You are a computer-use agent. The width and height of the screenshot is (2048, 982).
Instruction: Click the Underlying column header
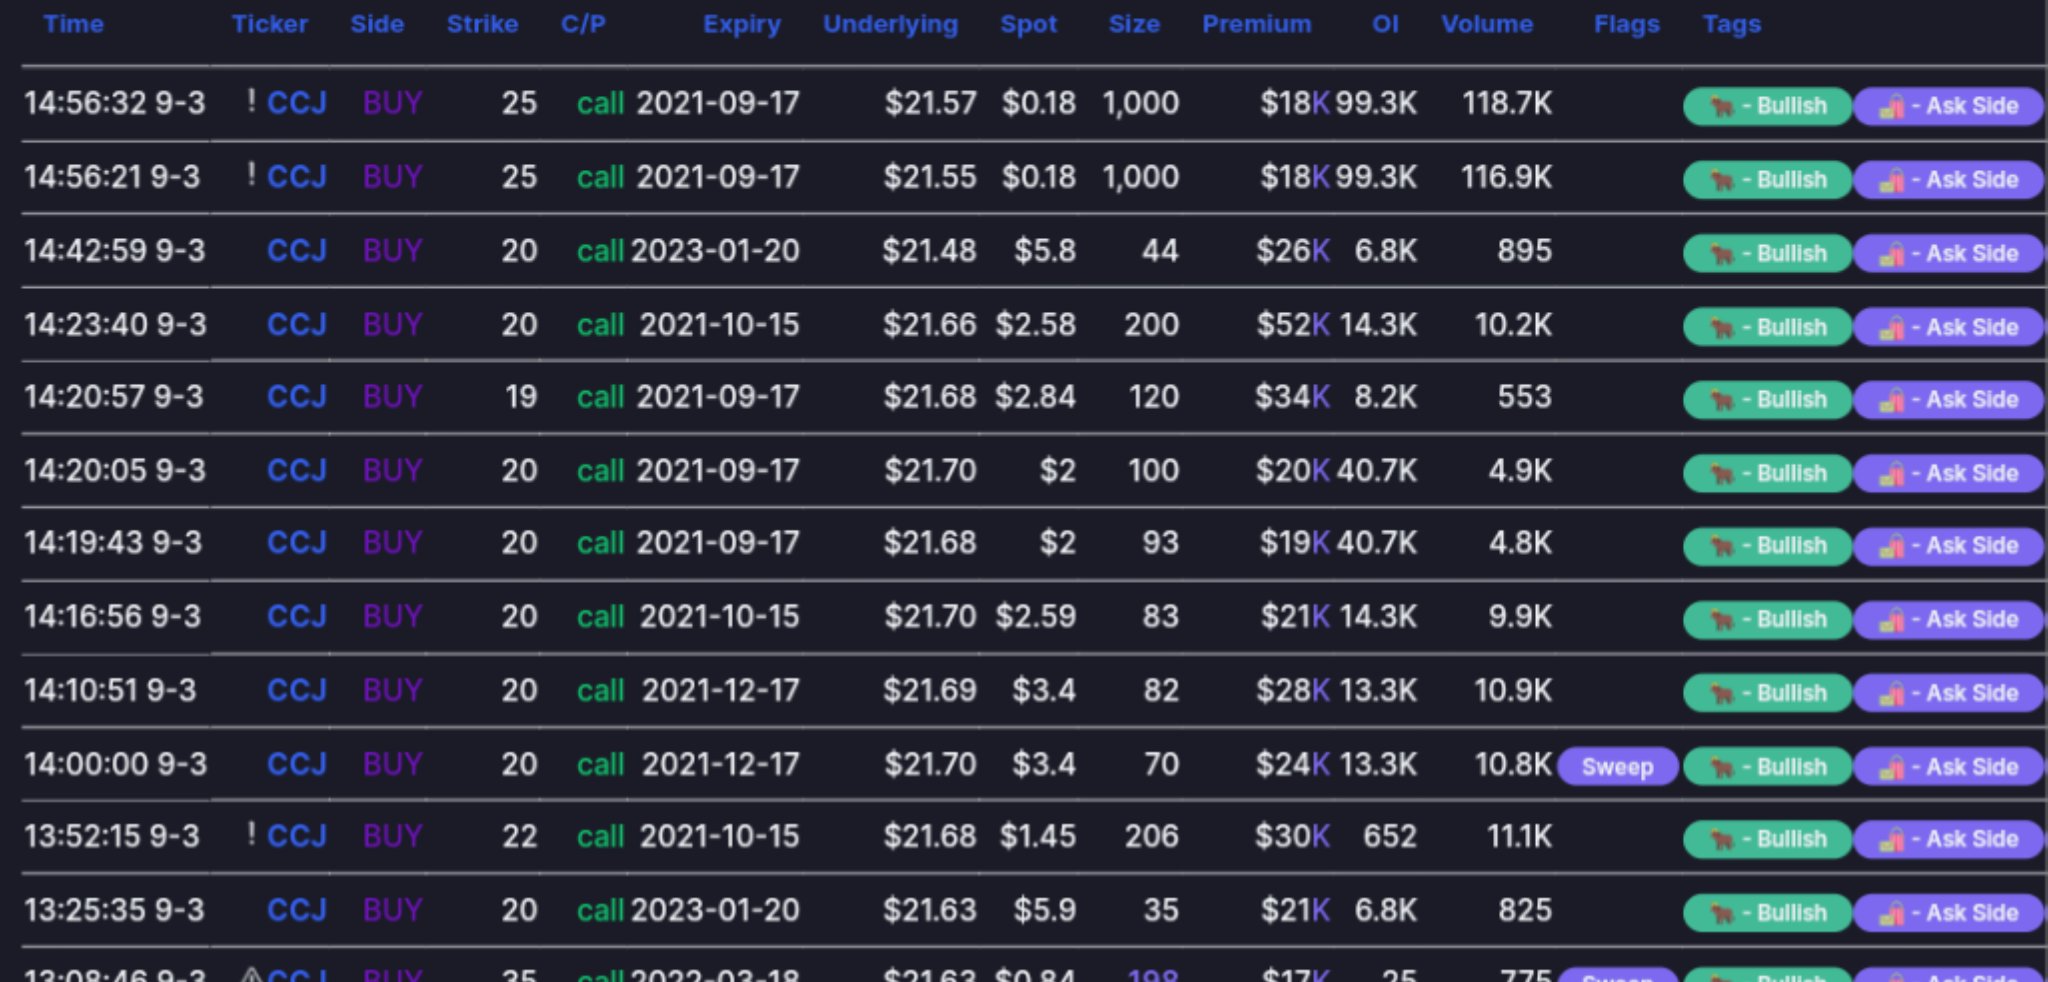pyautogui.click(x=890, y=24)
